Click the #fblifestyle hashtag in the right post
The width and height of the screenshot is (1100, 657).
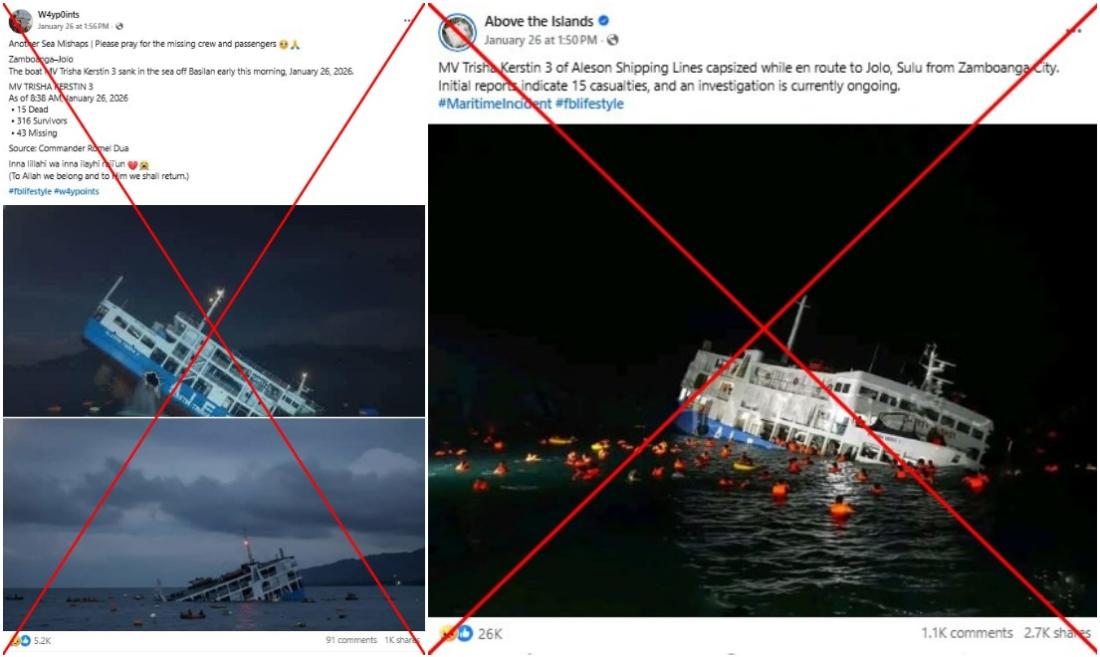[x=589, y=104]
